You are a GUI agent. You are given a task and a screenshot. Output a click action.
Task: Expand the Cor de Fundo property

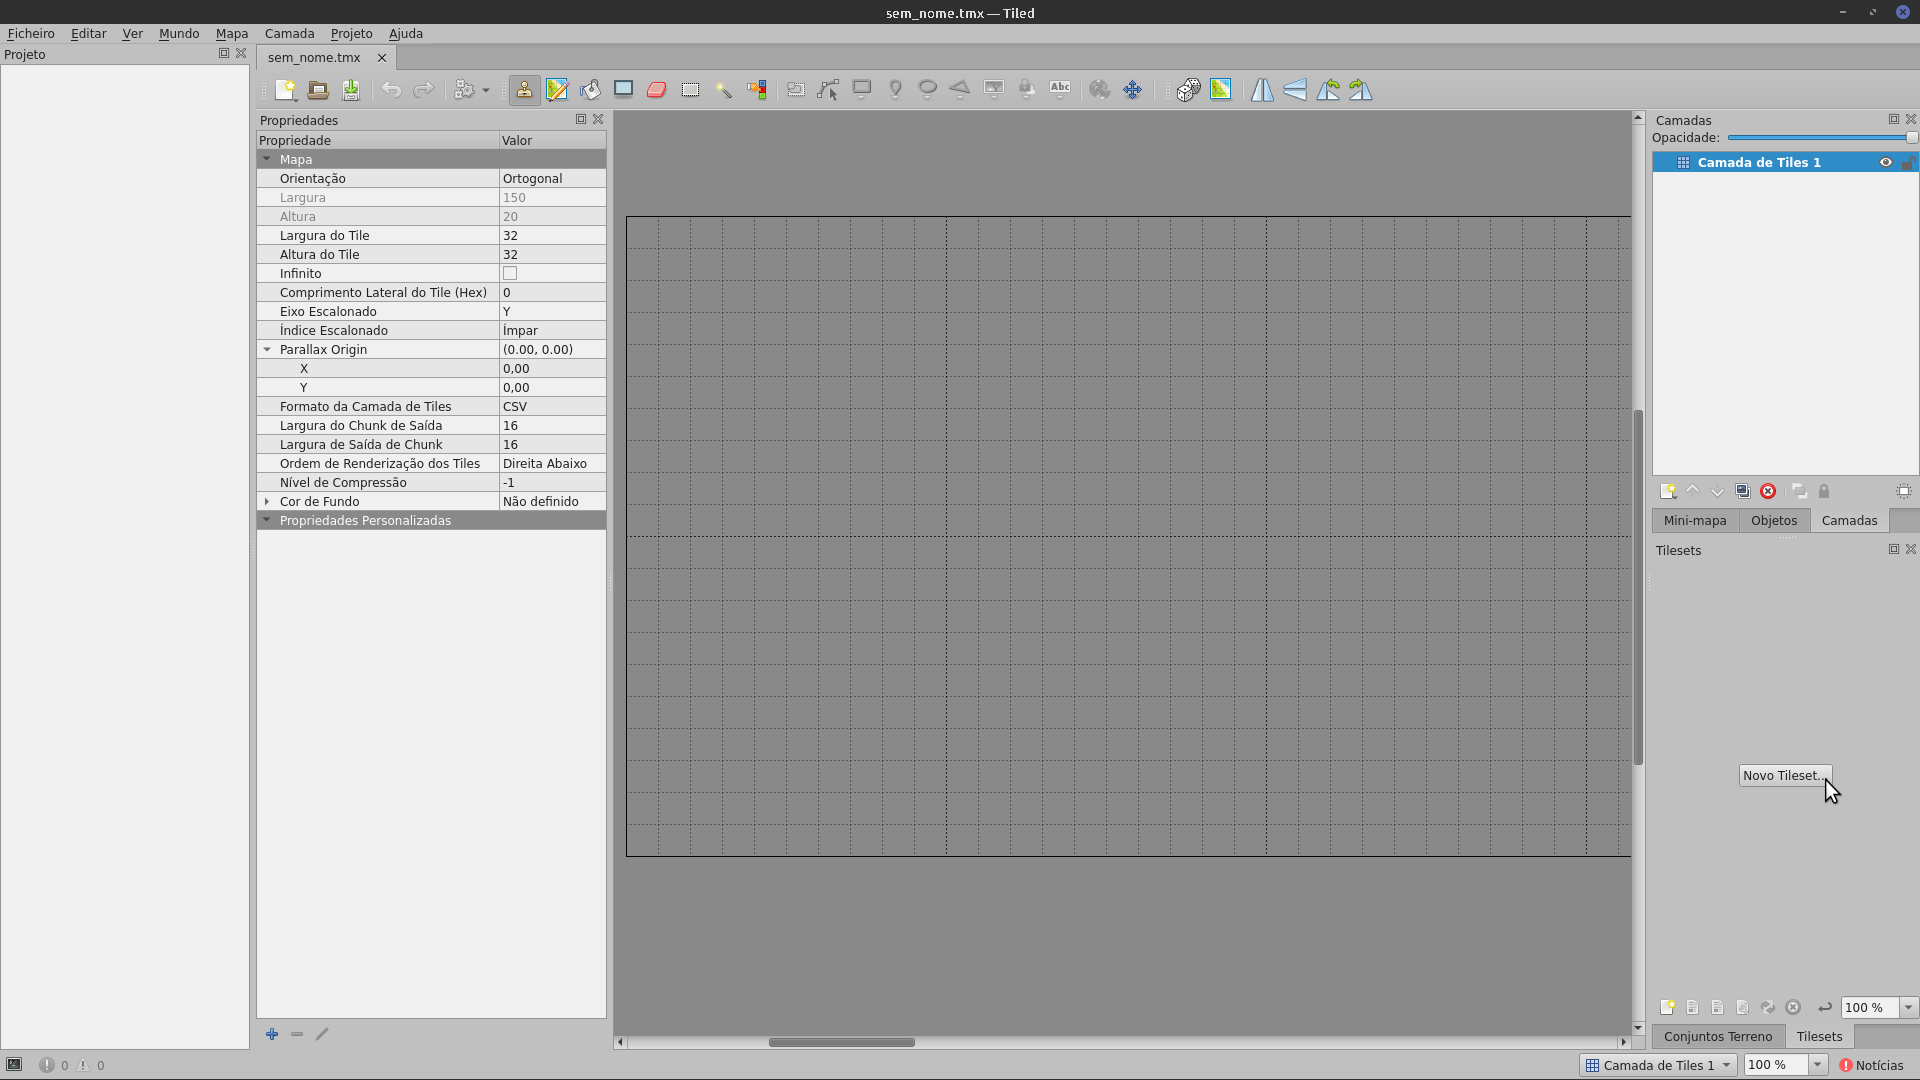click(267, 501)
